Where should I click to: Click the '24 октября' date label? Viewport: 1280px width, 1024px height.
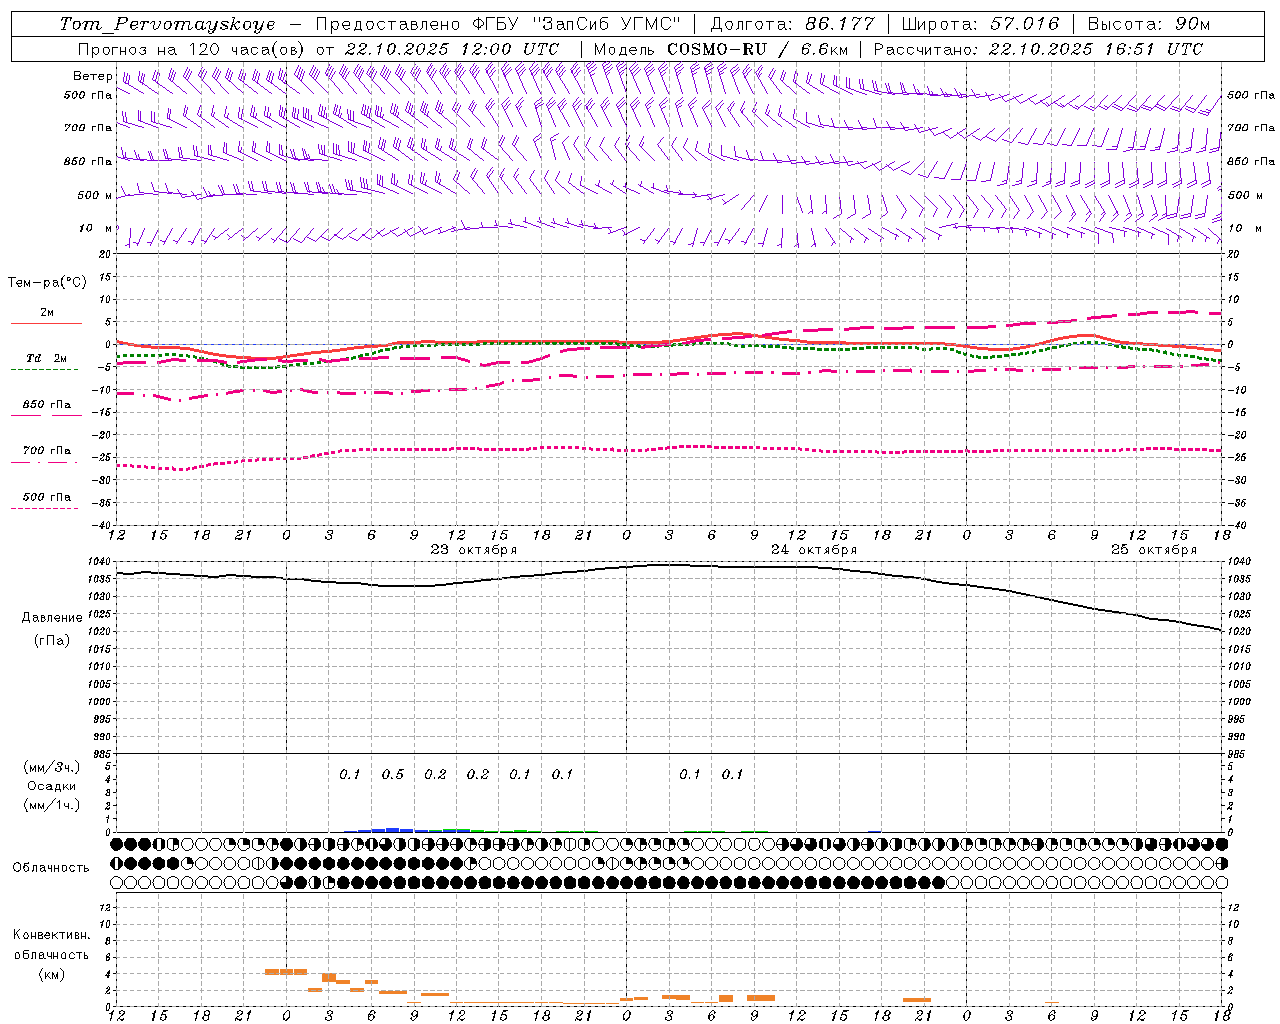coord(814,550)
